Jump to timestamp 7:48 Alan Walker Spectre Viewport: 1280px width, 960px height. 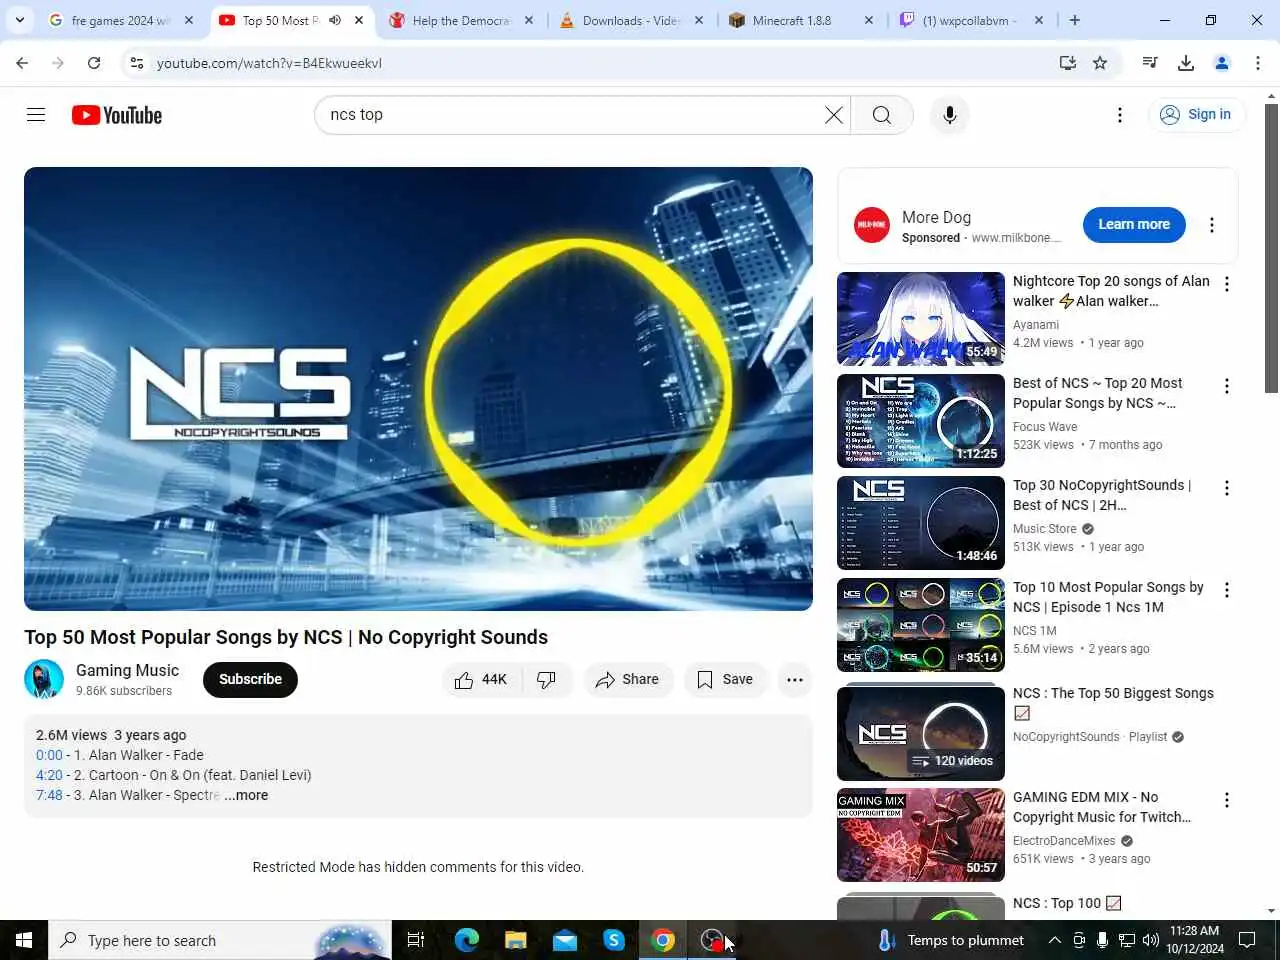pos(49,795)
